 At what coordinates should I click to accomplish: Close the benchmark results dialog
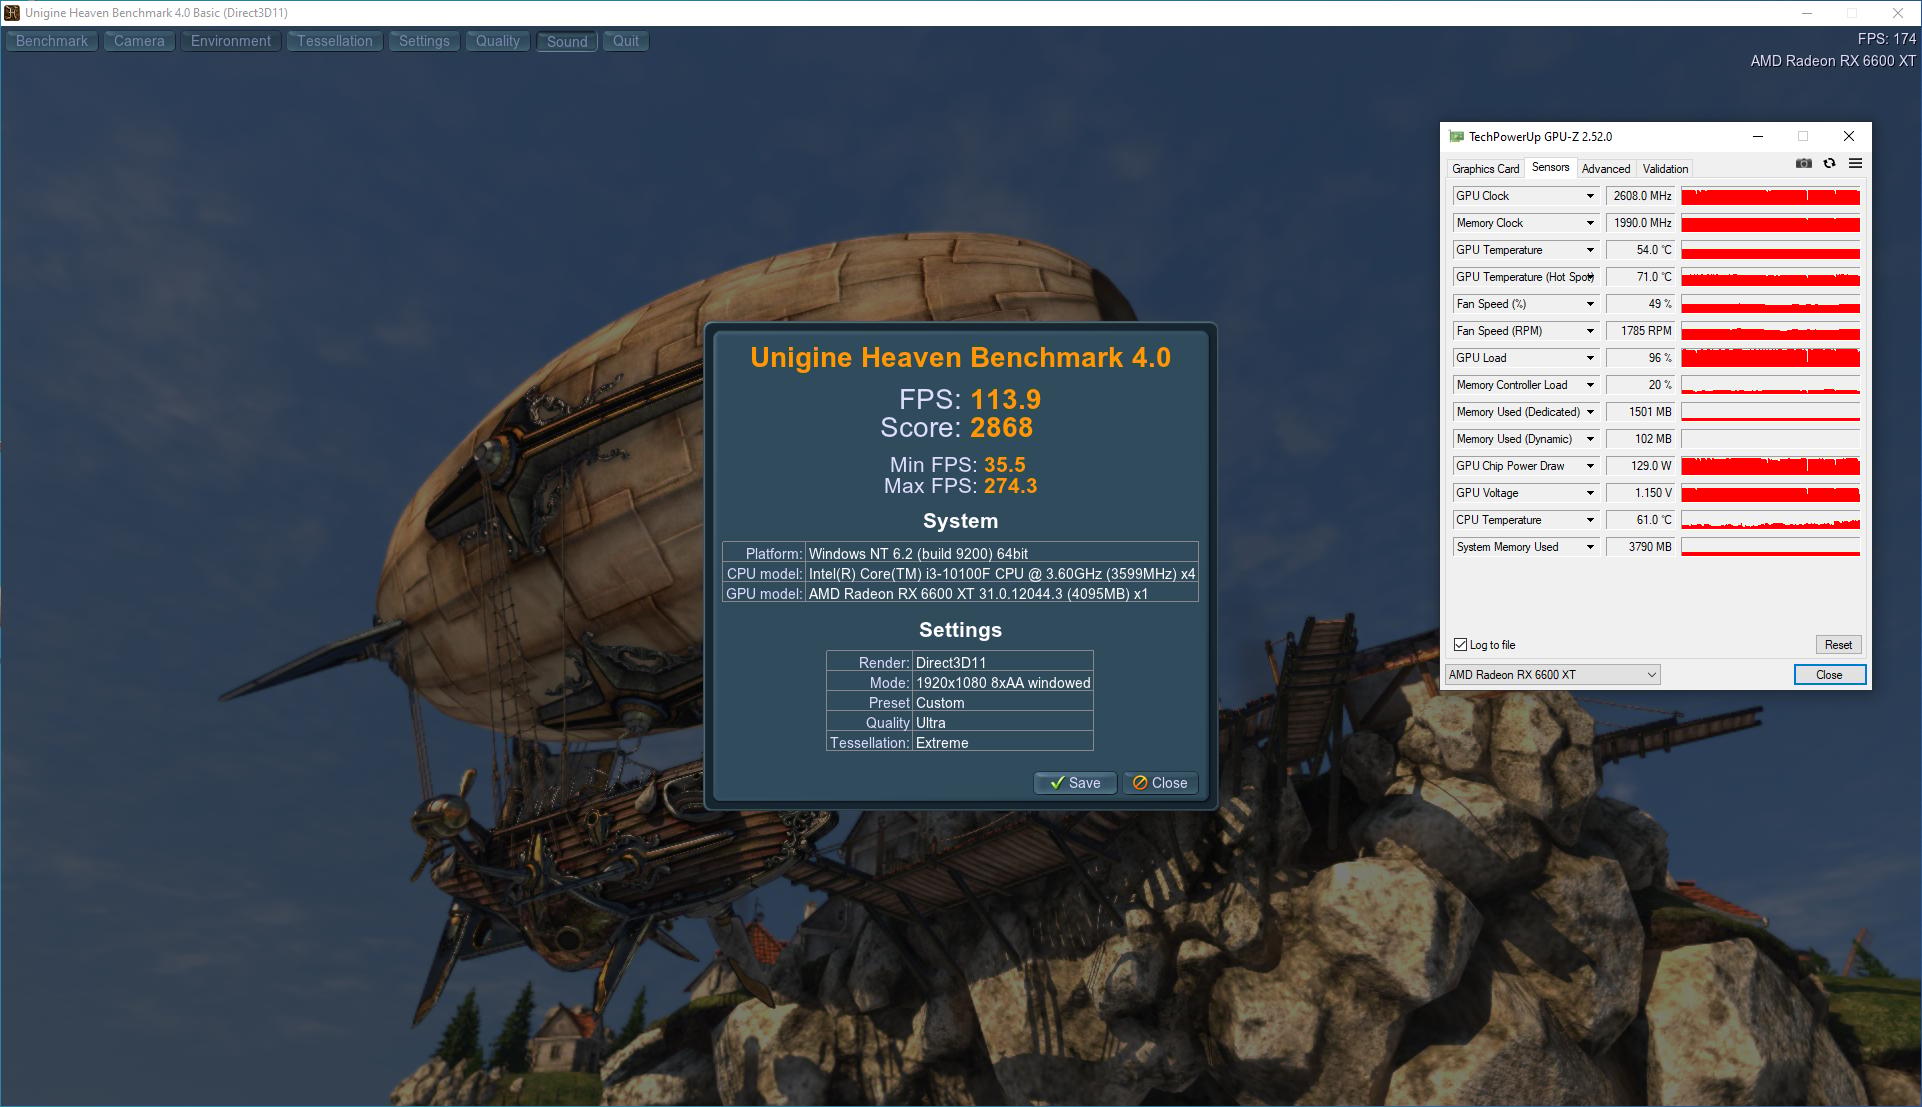(x=1160, y=783)
